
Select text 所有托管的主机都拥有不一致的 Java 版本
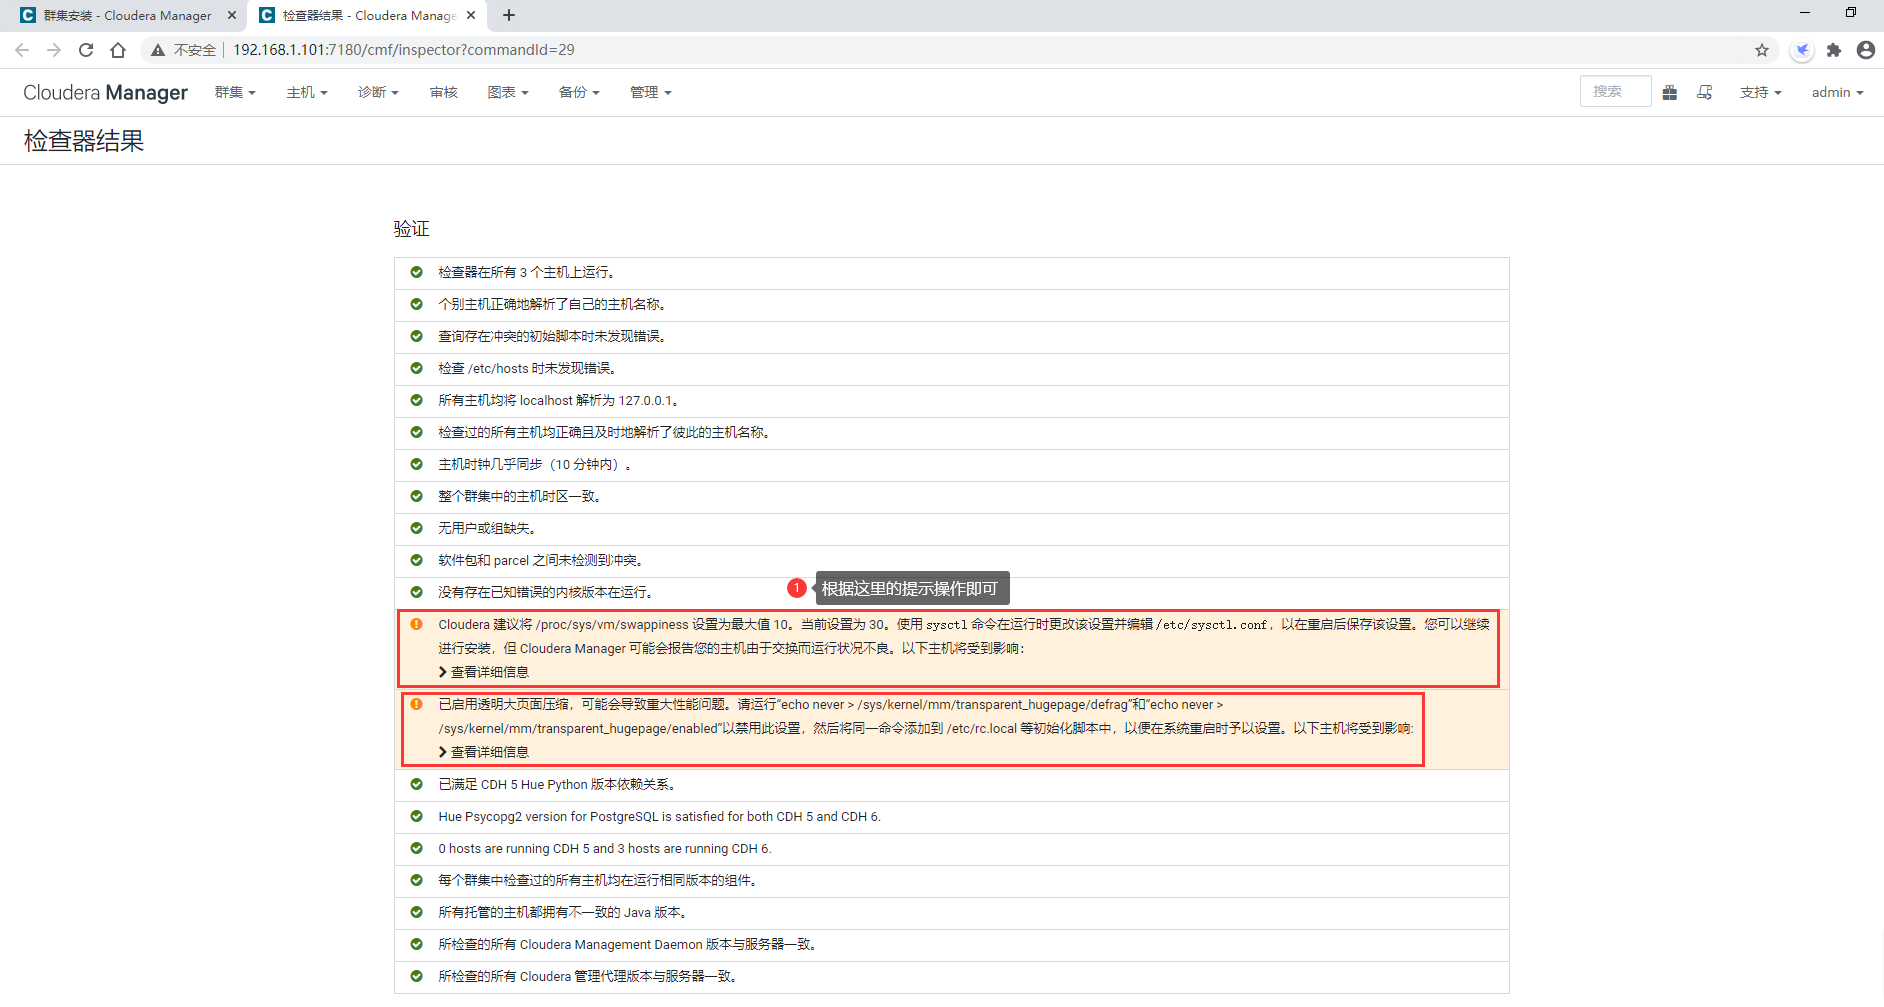(x=563, y=912)
